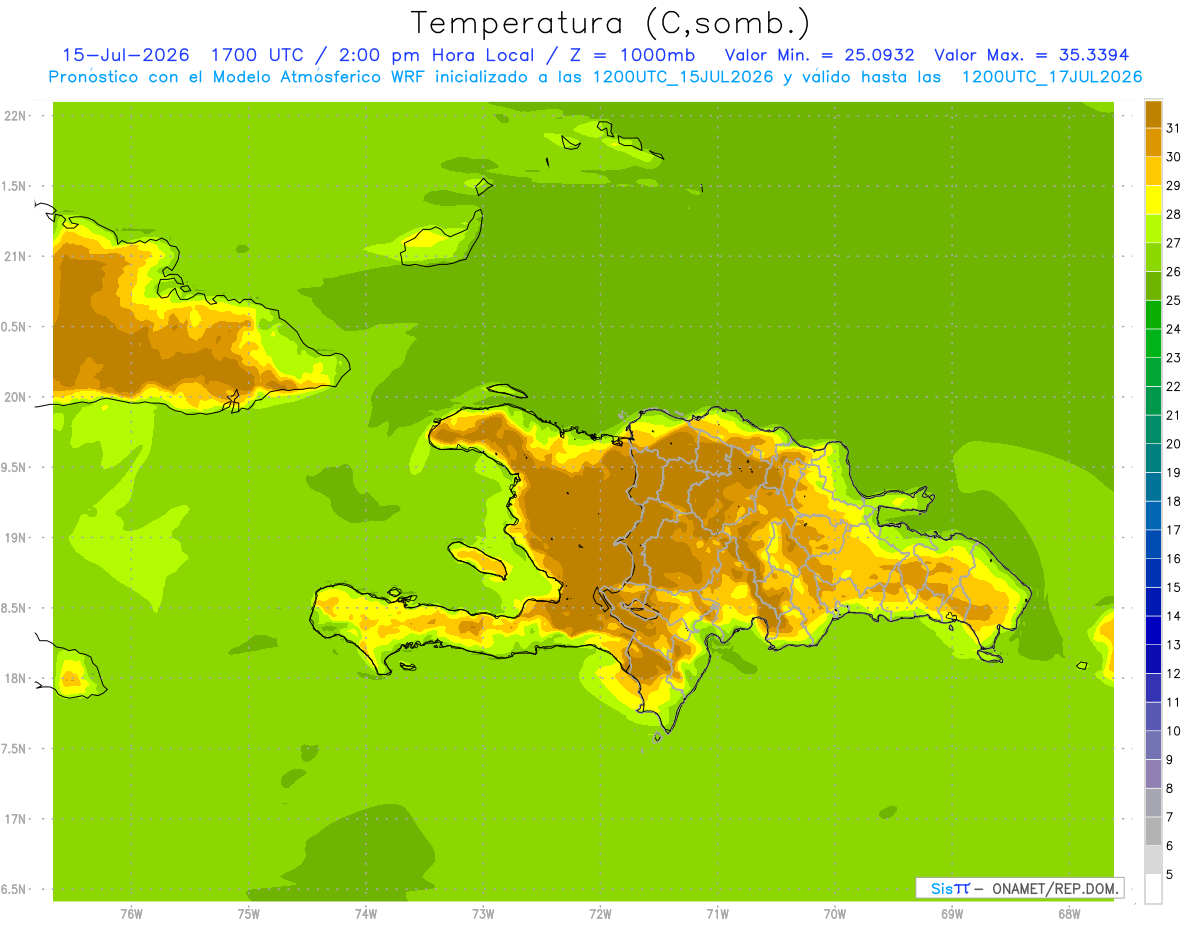Image resolution: width=1200 pixels, height=927 pixels.
Task: Pick the blue swatch between 15 and 16
Action: pyautogui.click(x=1153, y=573)
